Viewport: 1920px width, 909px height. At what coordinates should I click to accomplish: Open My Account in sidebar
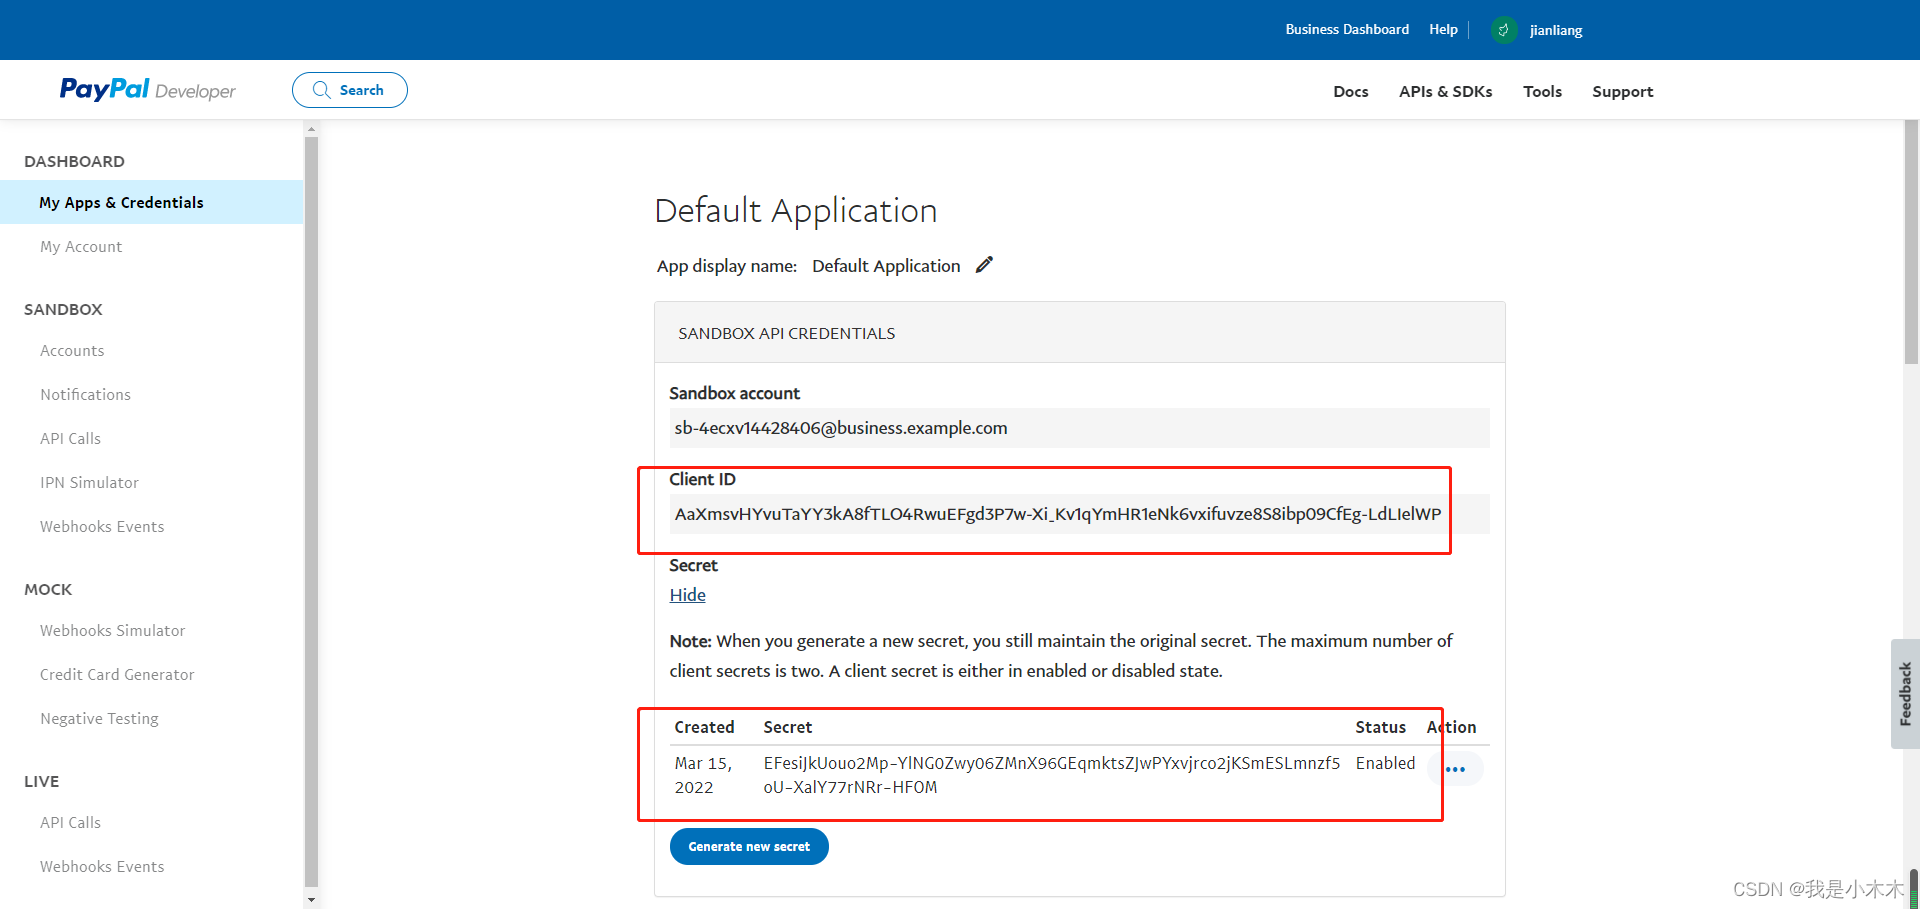pos(81,247)
